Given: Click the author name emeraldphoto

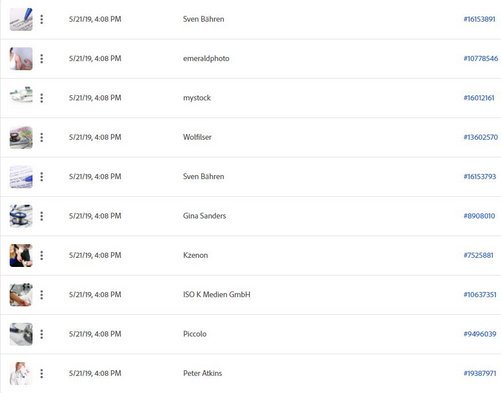Looking at the screenshot, I should (206, 59).
